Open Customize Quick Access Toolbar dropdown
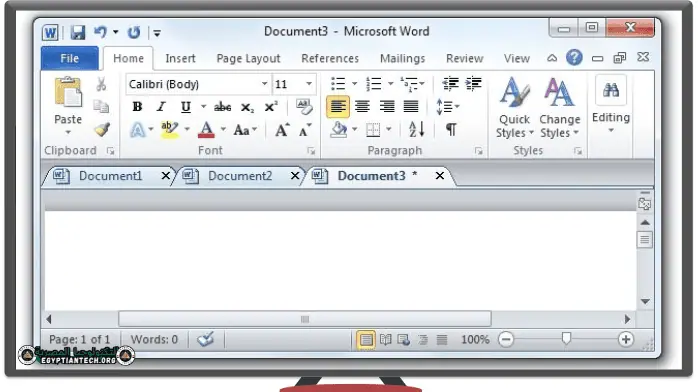 click(157, 33)
